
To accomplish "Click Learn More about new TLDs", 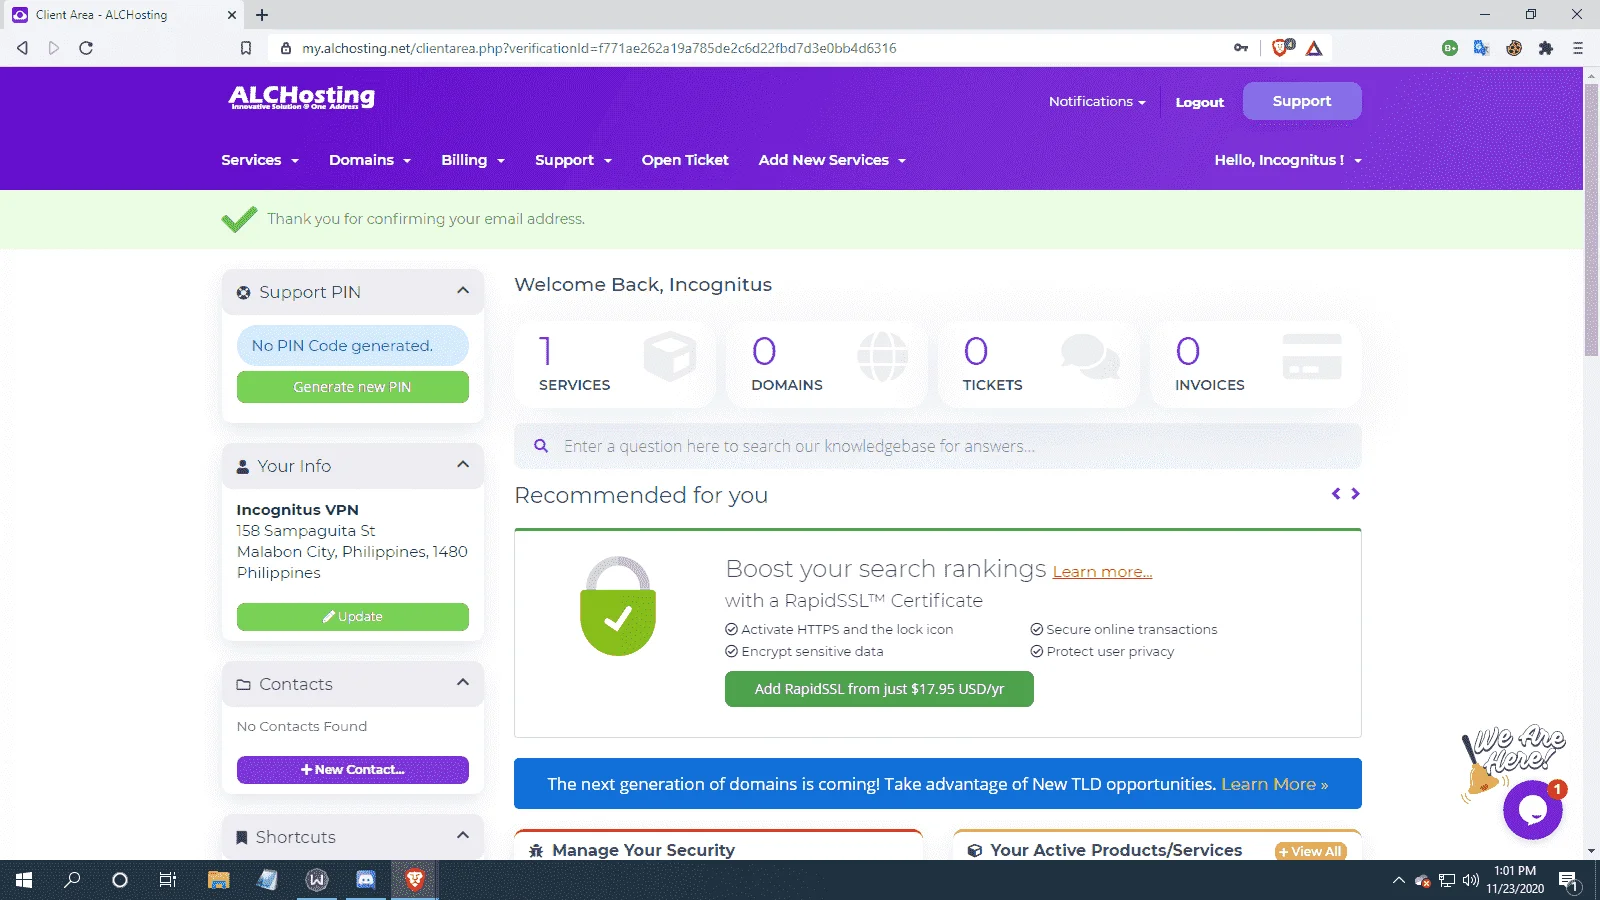I will tap(1274, 784).
